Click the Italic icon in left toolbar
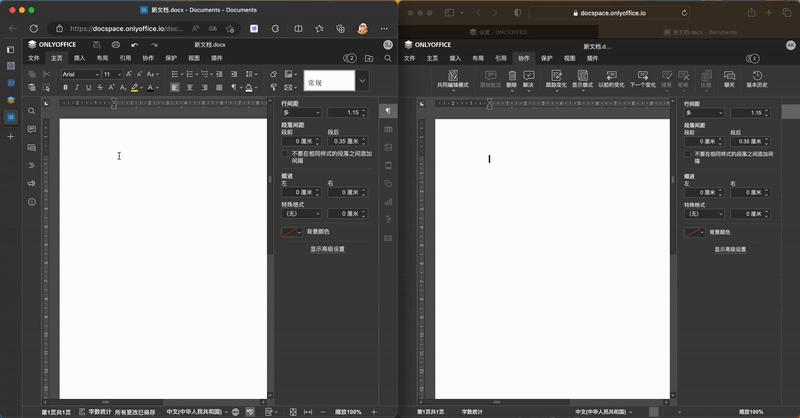Viewport: 800px width, 418px height. click(77, 88)
